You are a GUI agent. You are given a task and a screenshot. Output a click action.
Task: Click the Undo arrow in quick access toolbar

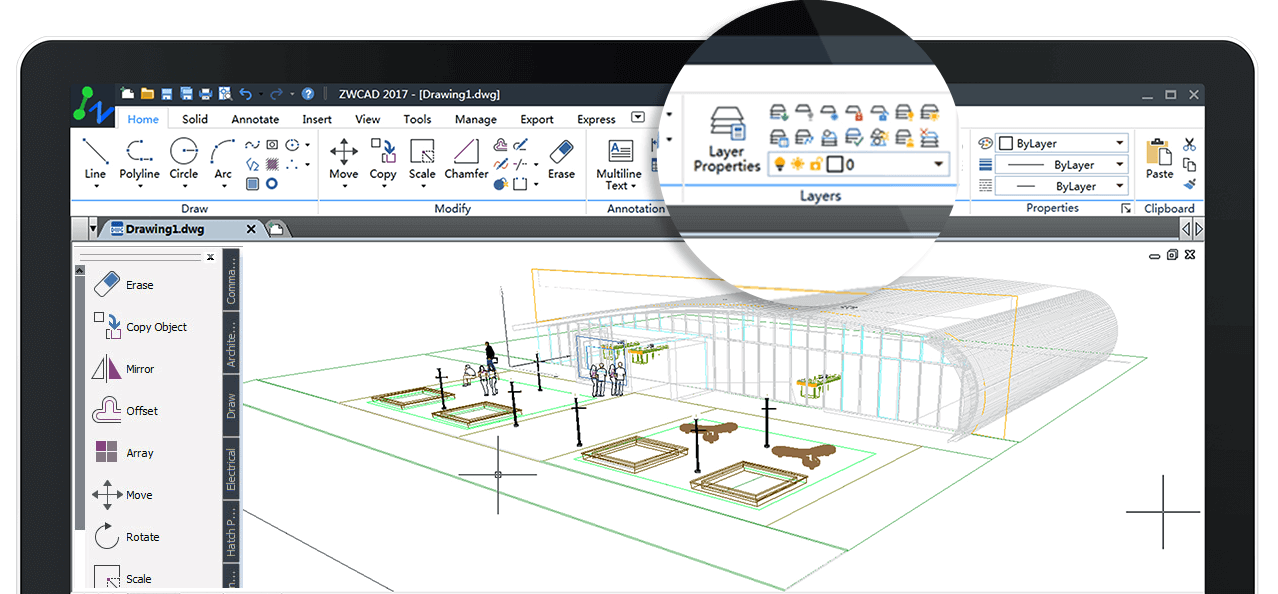[x=246, y=94]
